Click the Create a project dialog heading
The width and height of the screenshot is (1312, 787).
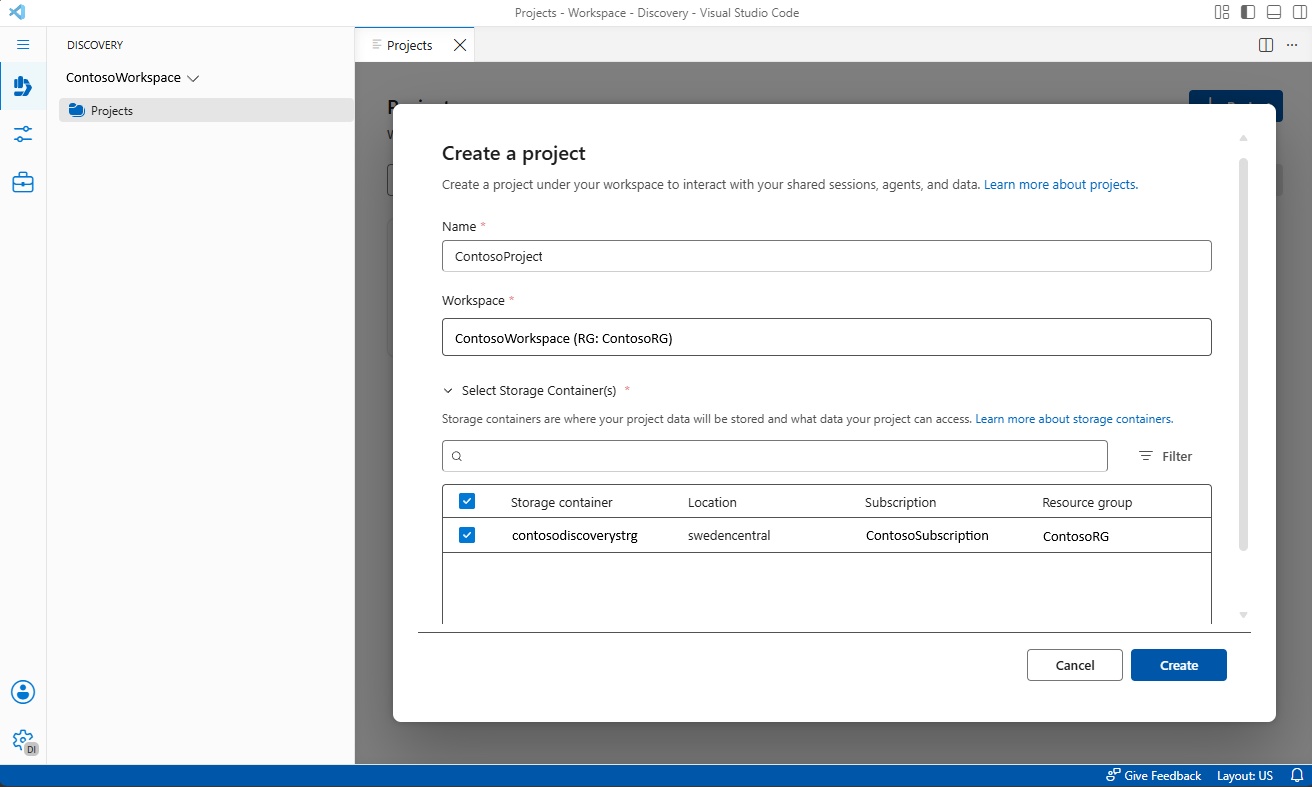click(514, 153)
